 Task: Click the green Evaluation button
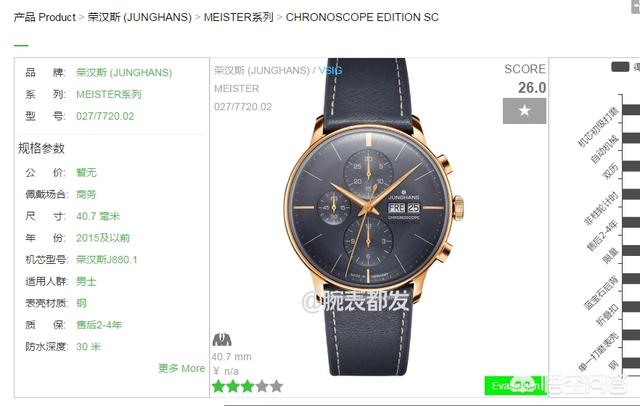click(x=515, y=386)
